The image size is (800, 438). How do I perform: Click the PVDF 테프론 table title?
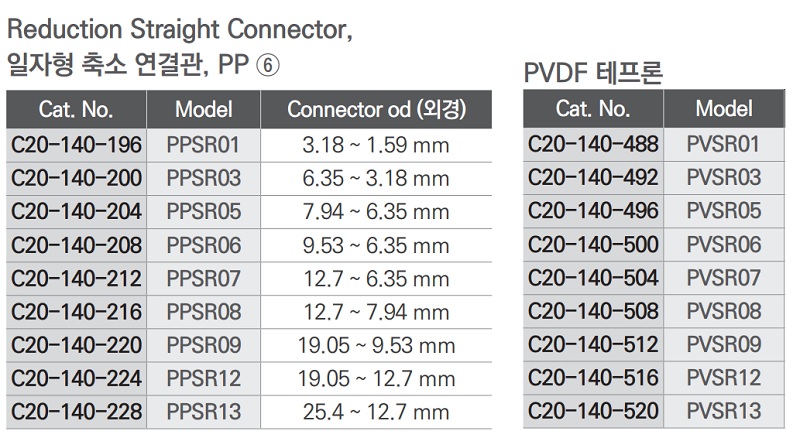click(593, 74)
